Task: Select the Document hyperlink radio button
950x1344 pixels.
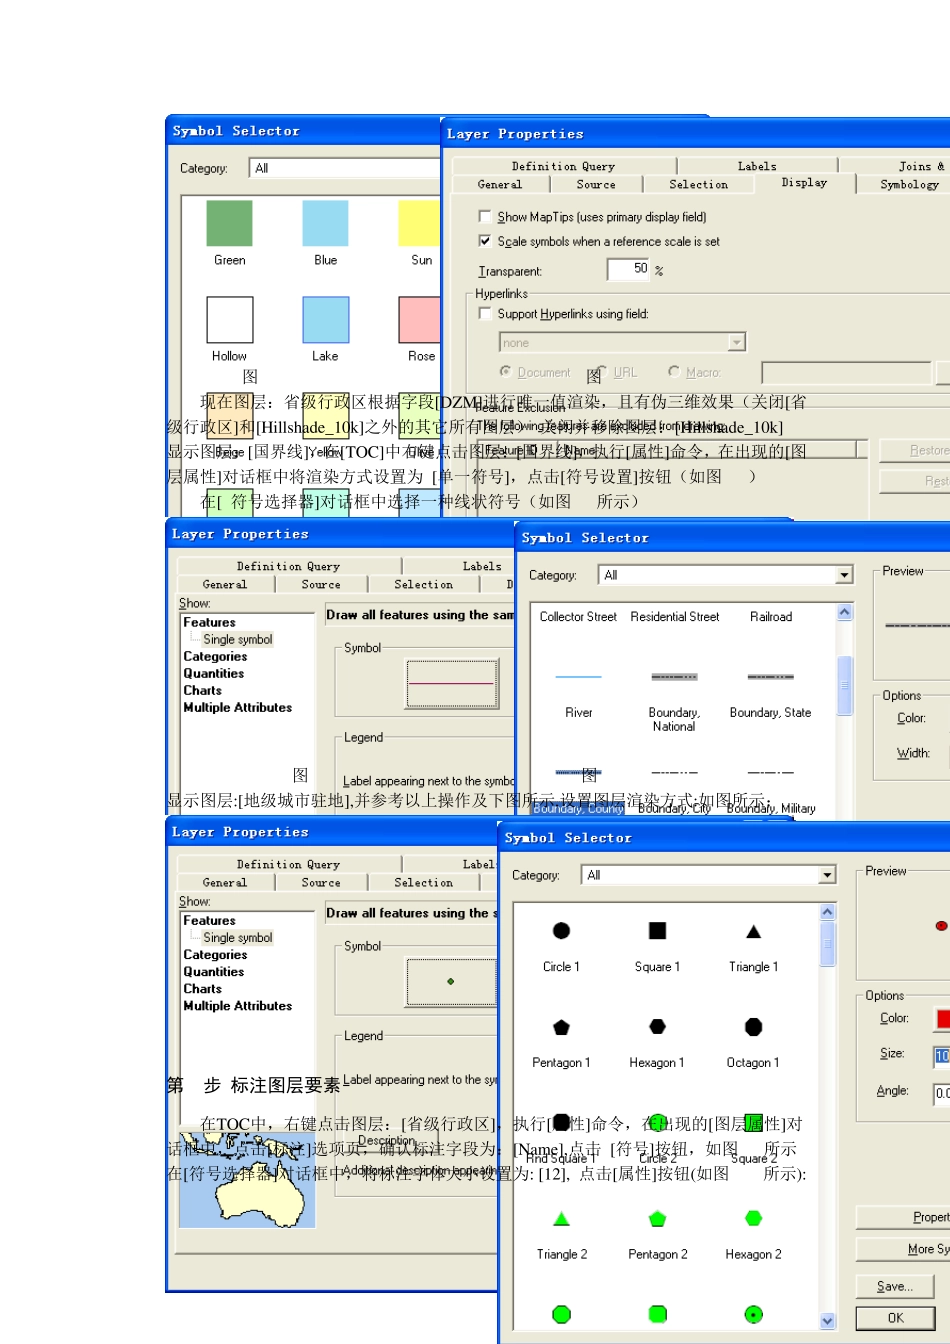Action: coord(506,372)
